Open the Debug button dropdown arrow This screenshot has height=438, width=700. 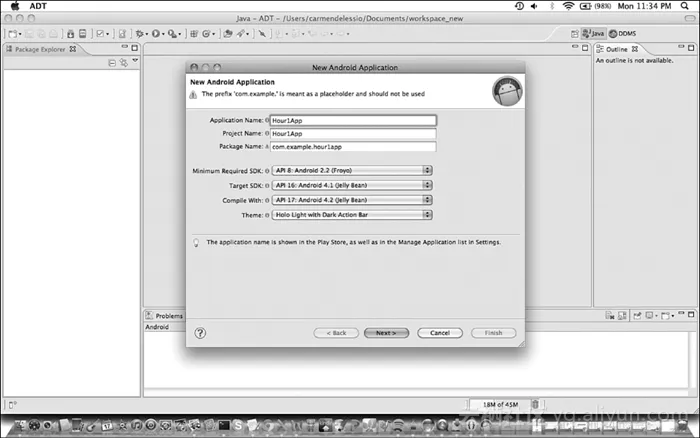pos(147,34)
